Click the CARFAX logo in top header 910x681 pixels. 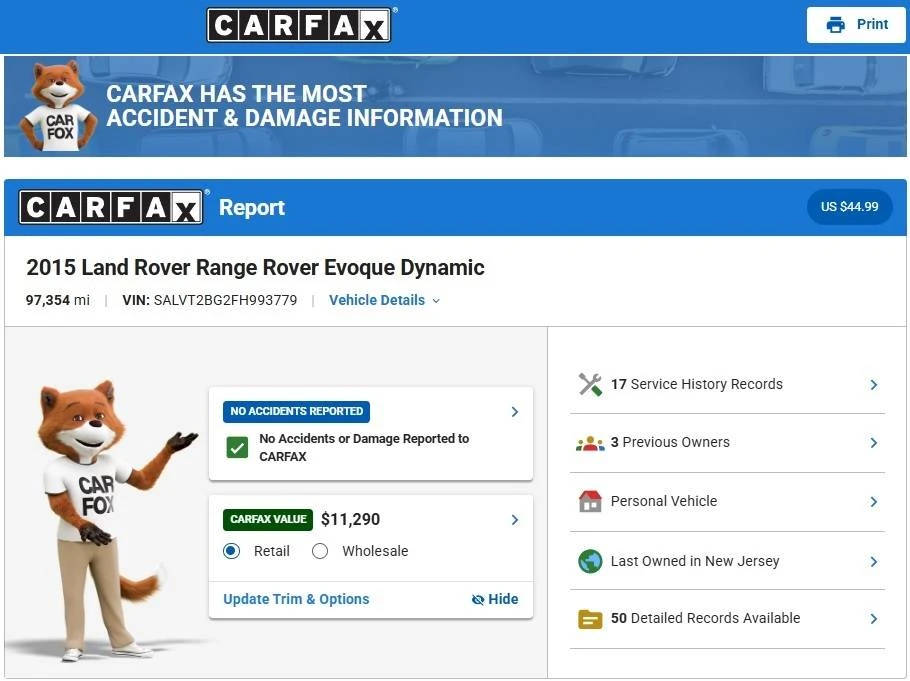pyautogui.click(x=299, y=25)
